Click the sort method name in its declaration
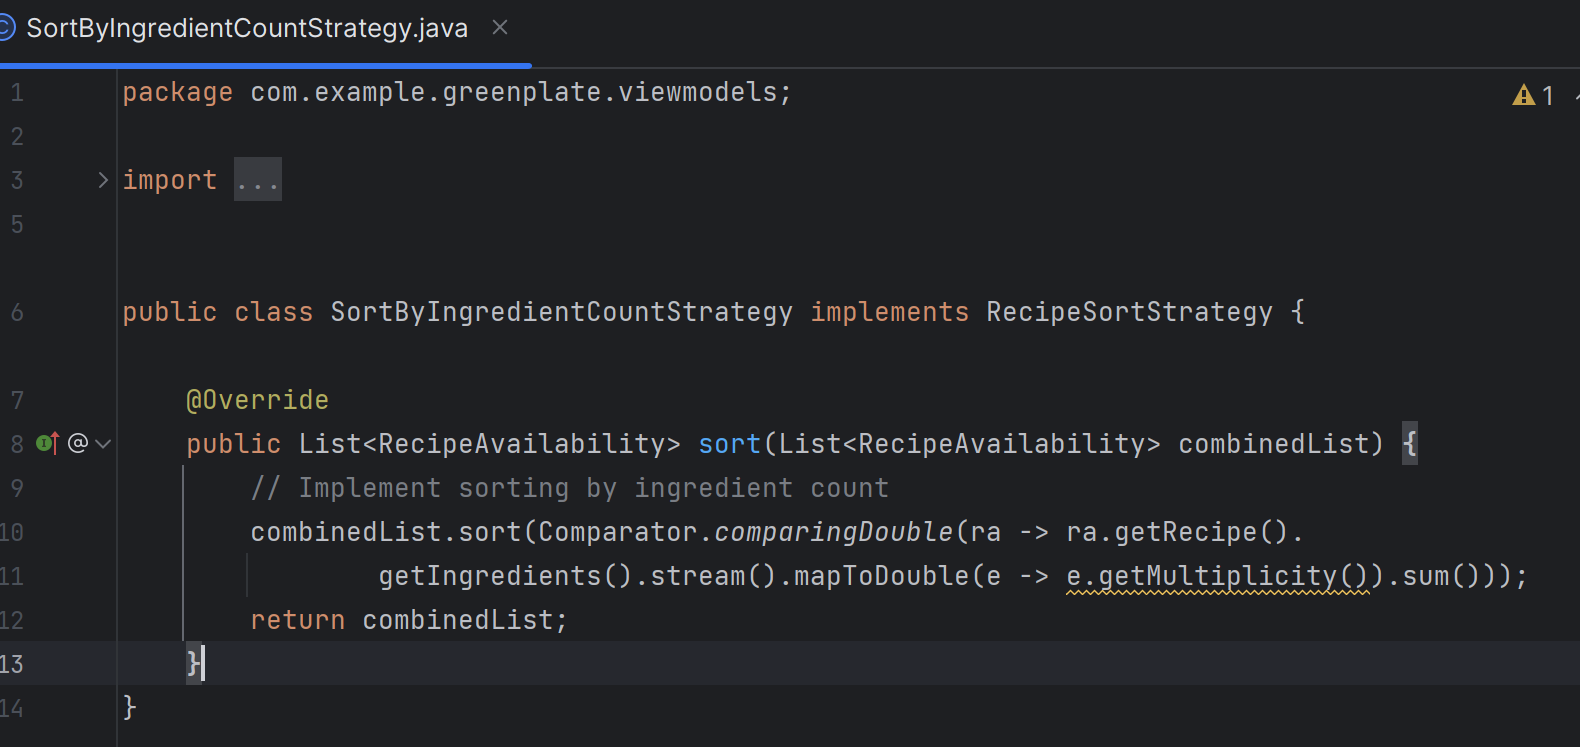 (x=730, y=444)
